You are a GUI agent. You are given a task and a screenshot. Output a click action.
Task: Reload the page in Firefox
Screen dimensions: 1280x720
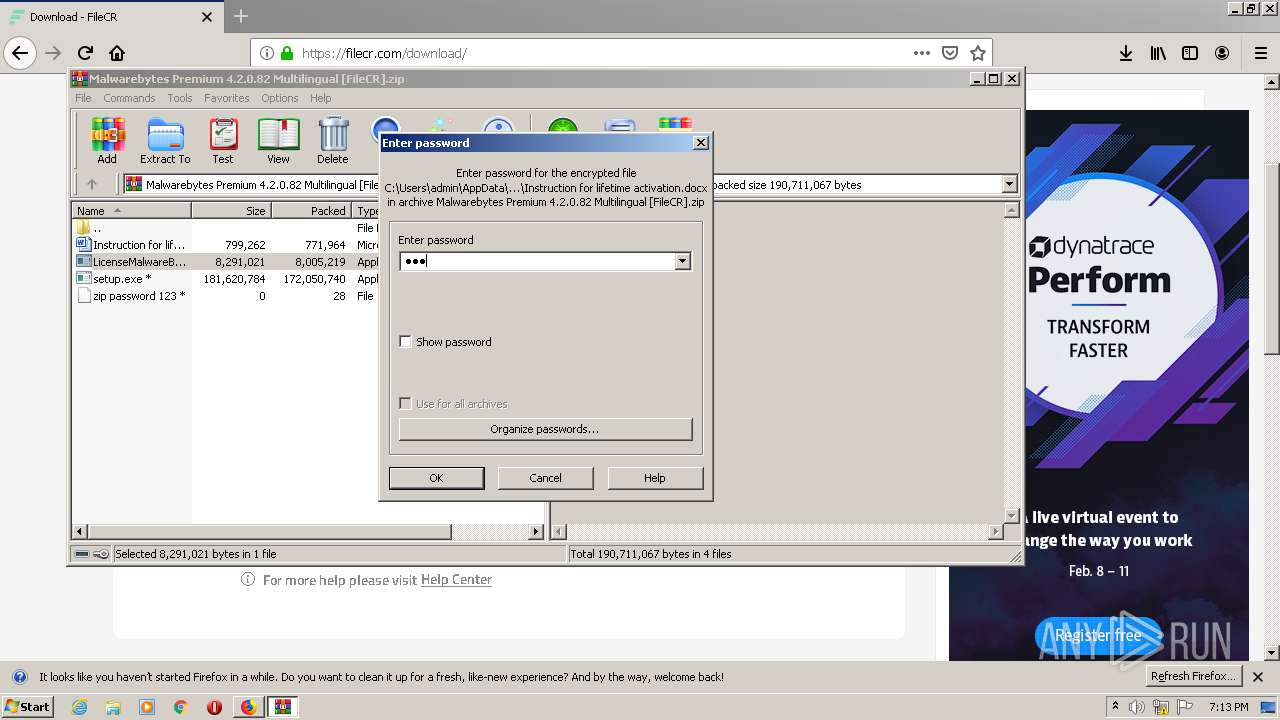click(85, 53)
